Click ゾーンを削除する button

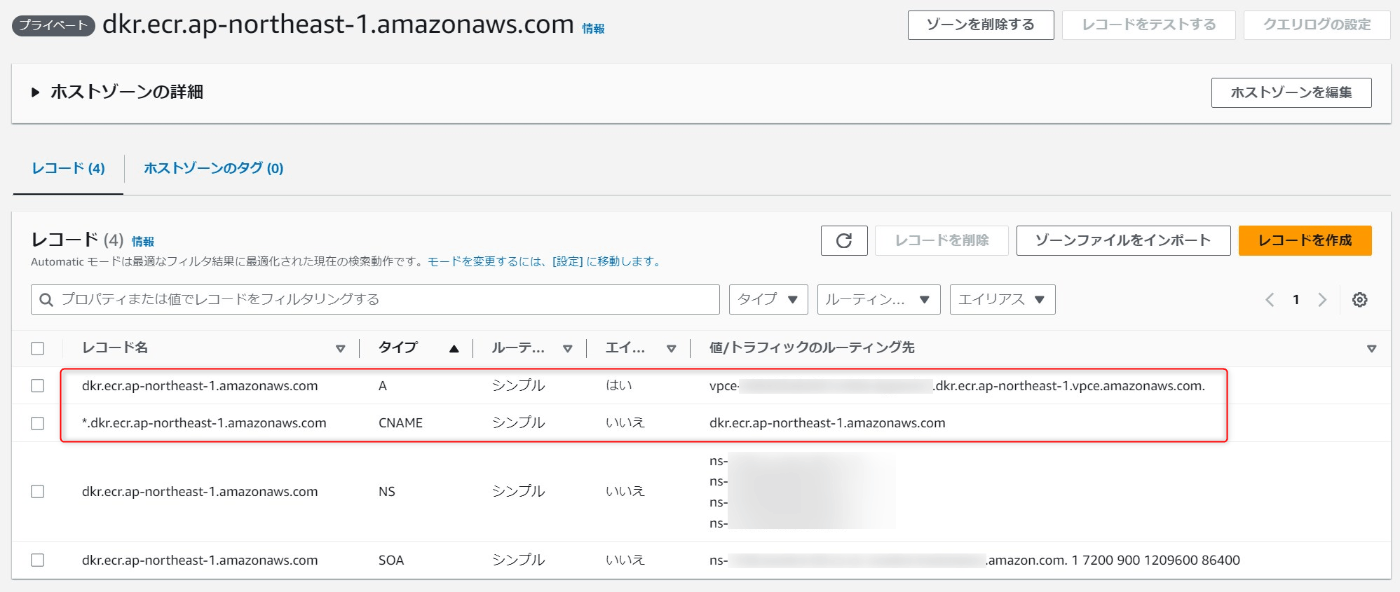pos(981,25)
